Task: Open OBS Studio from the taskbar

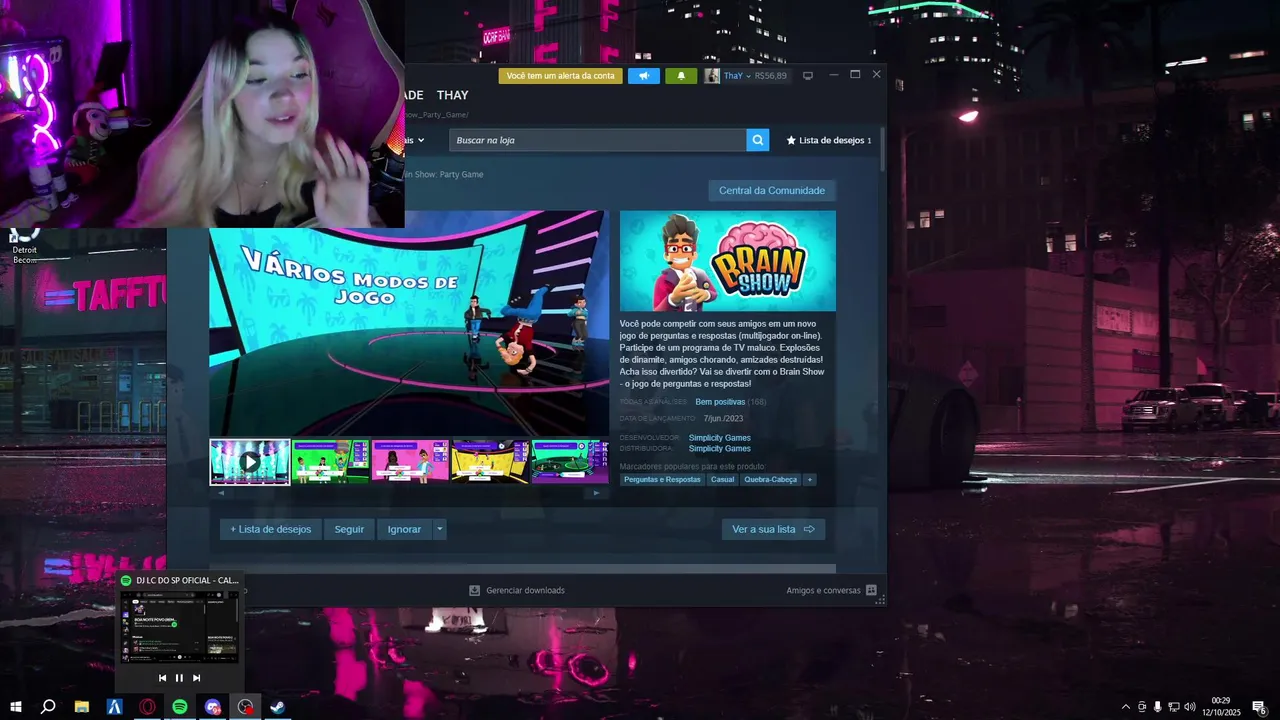Action: point(246,707)
